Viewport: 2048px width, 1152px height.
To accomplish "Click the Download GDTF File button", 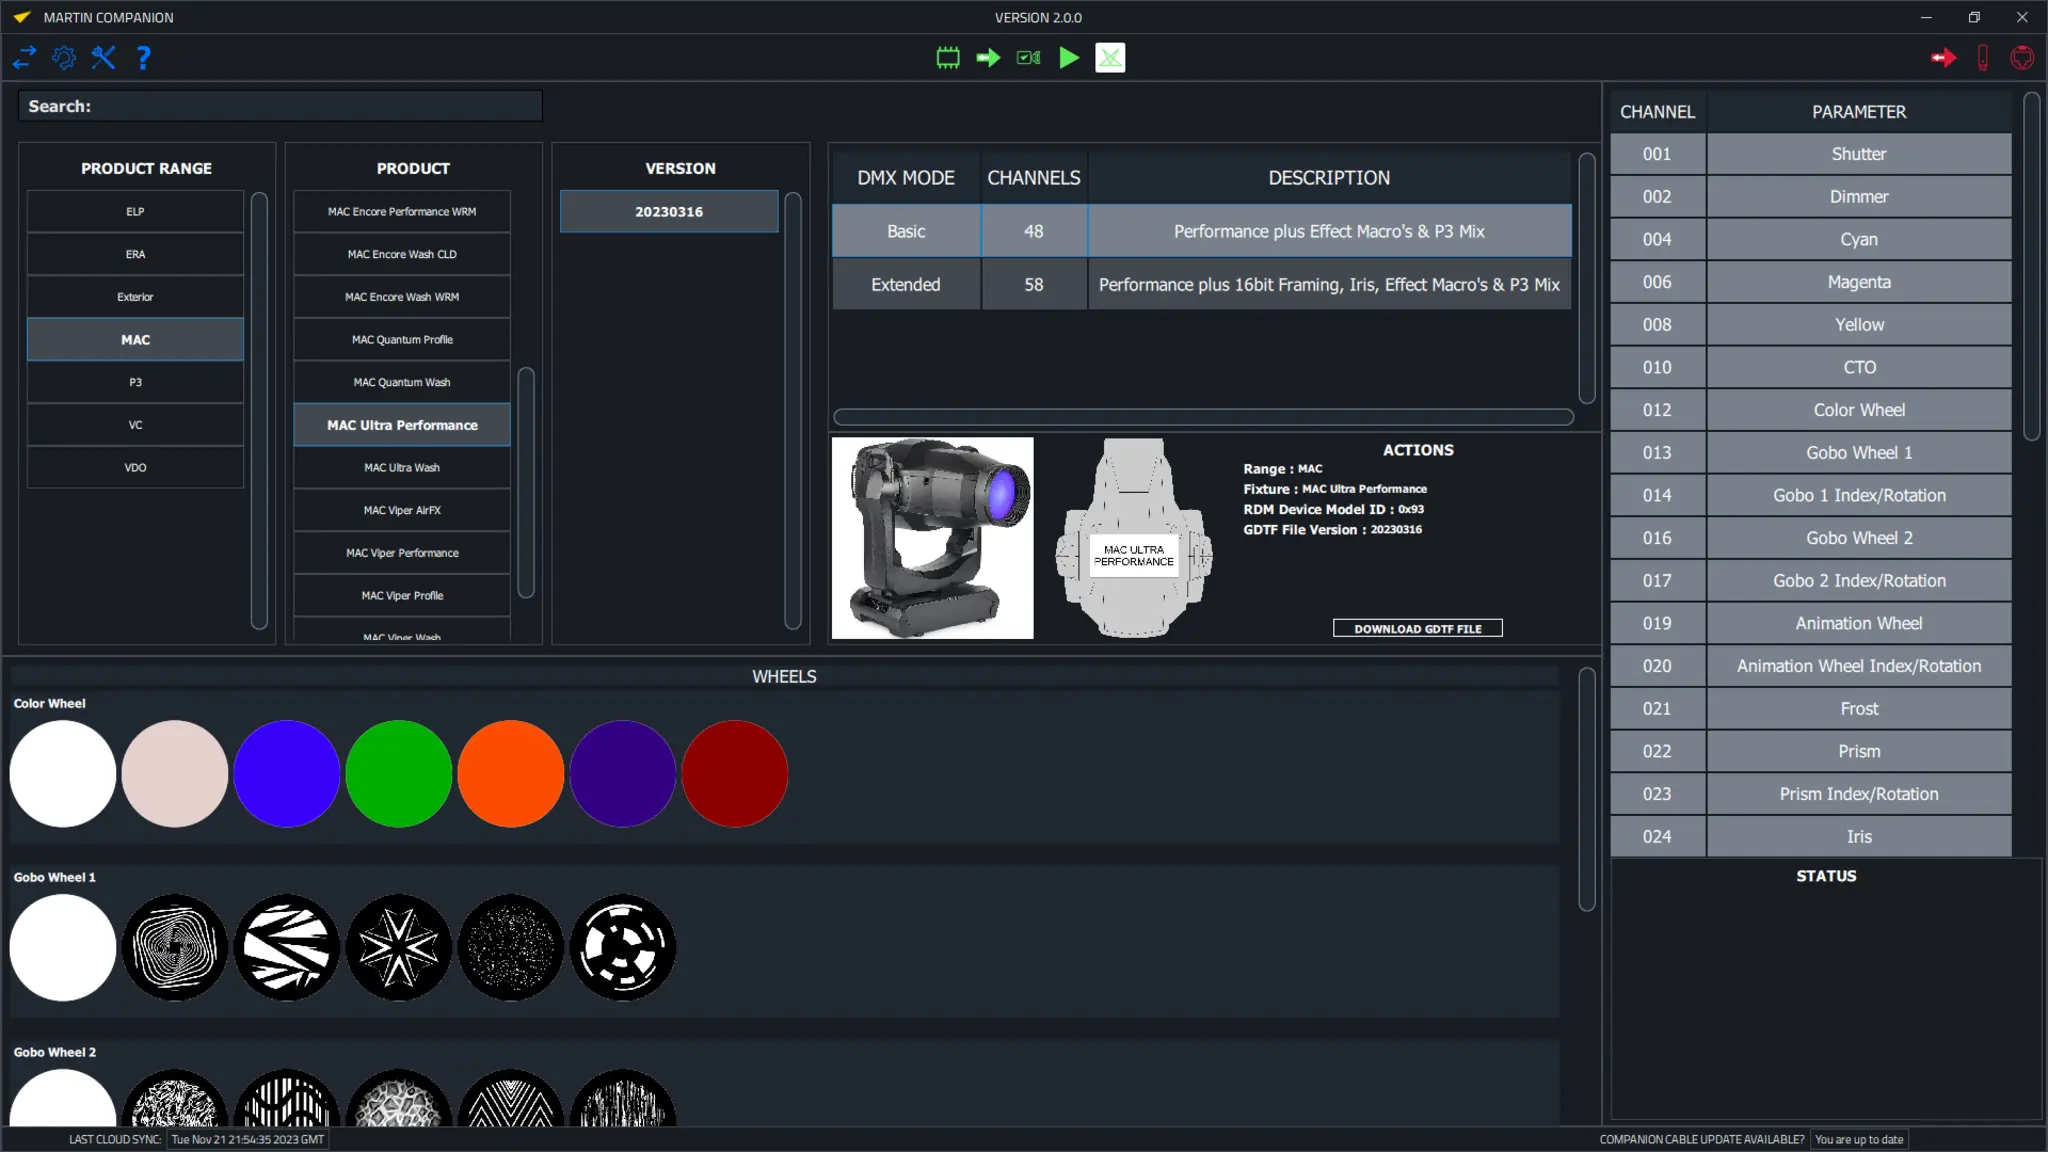I will (x=1417, y=628).
